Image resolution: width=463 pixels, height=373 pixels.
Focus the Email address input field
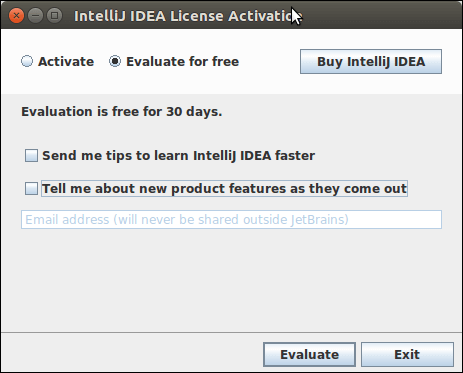click(x=231, y=220)
